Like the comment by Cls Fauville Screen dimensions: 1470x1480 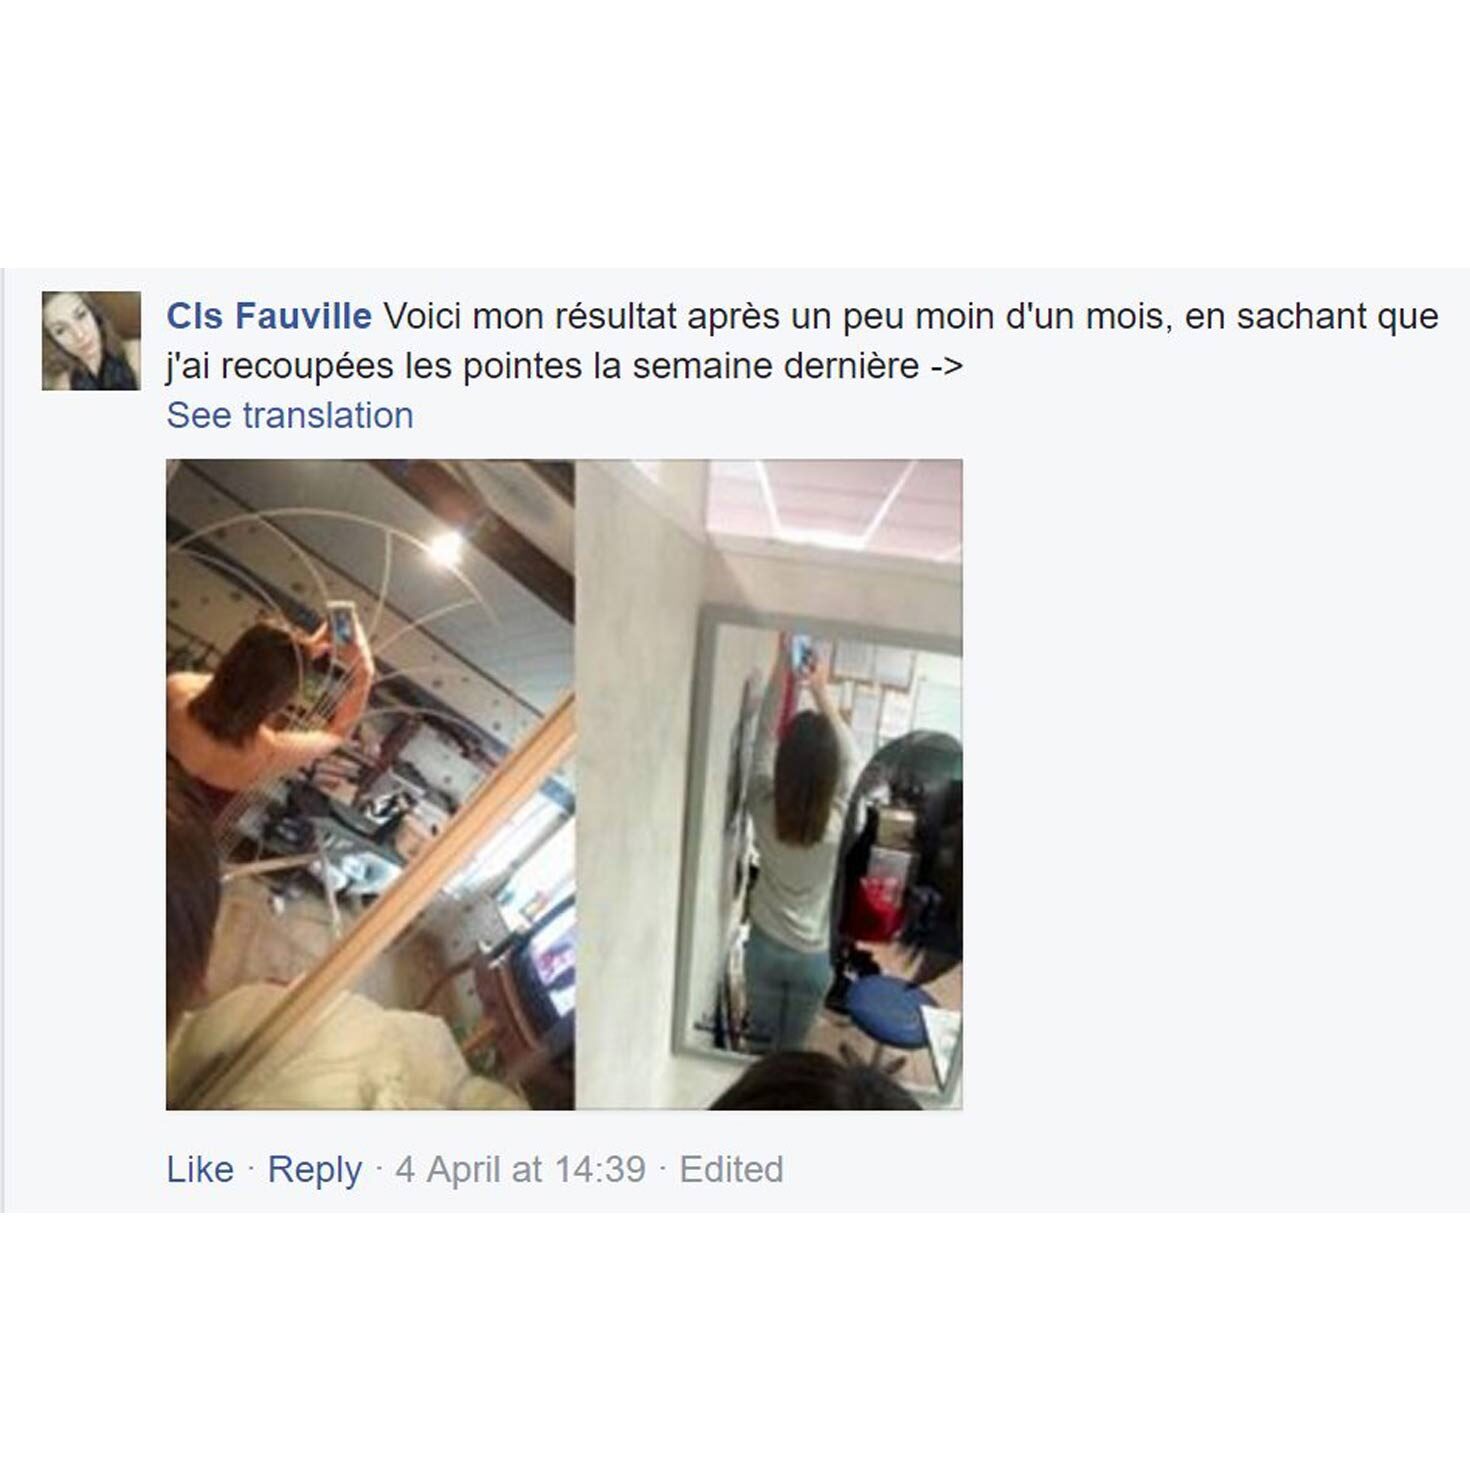[200, 1169]
